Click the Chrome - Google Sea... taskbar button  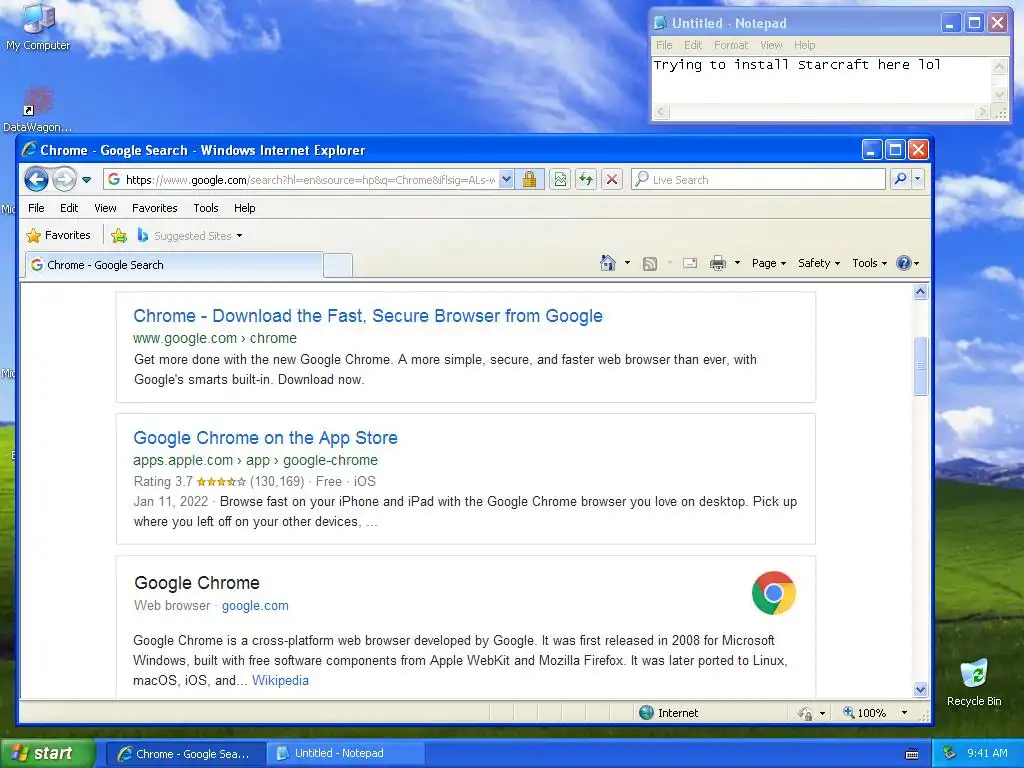pyautogui.click(x=185, y=753)
